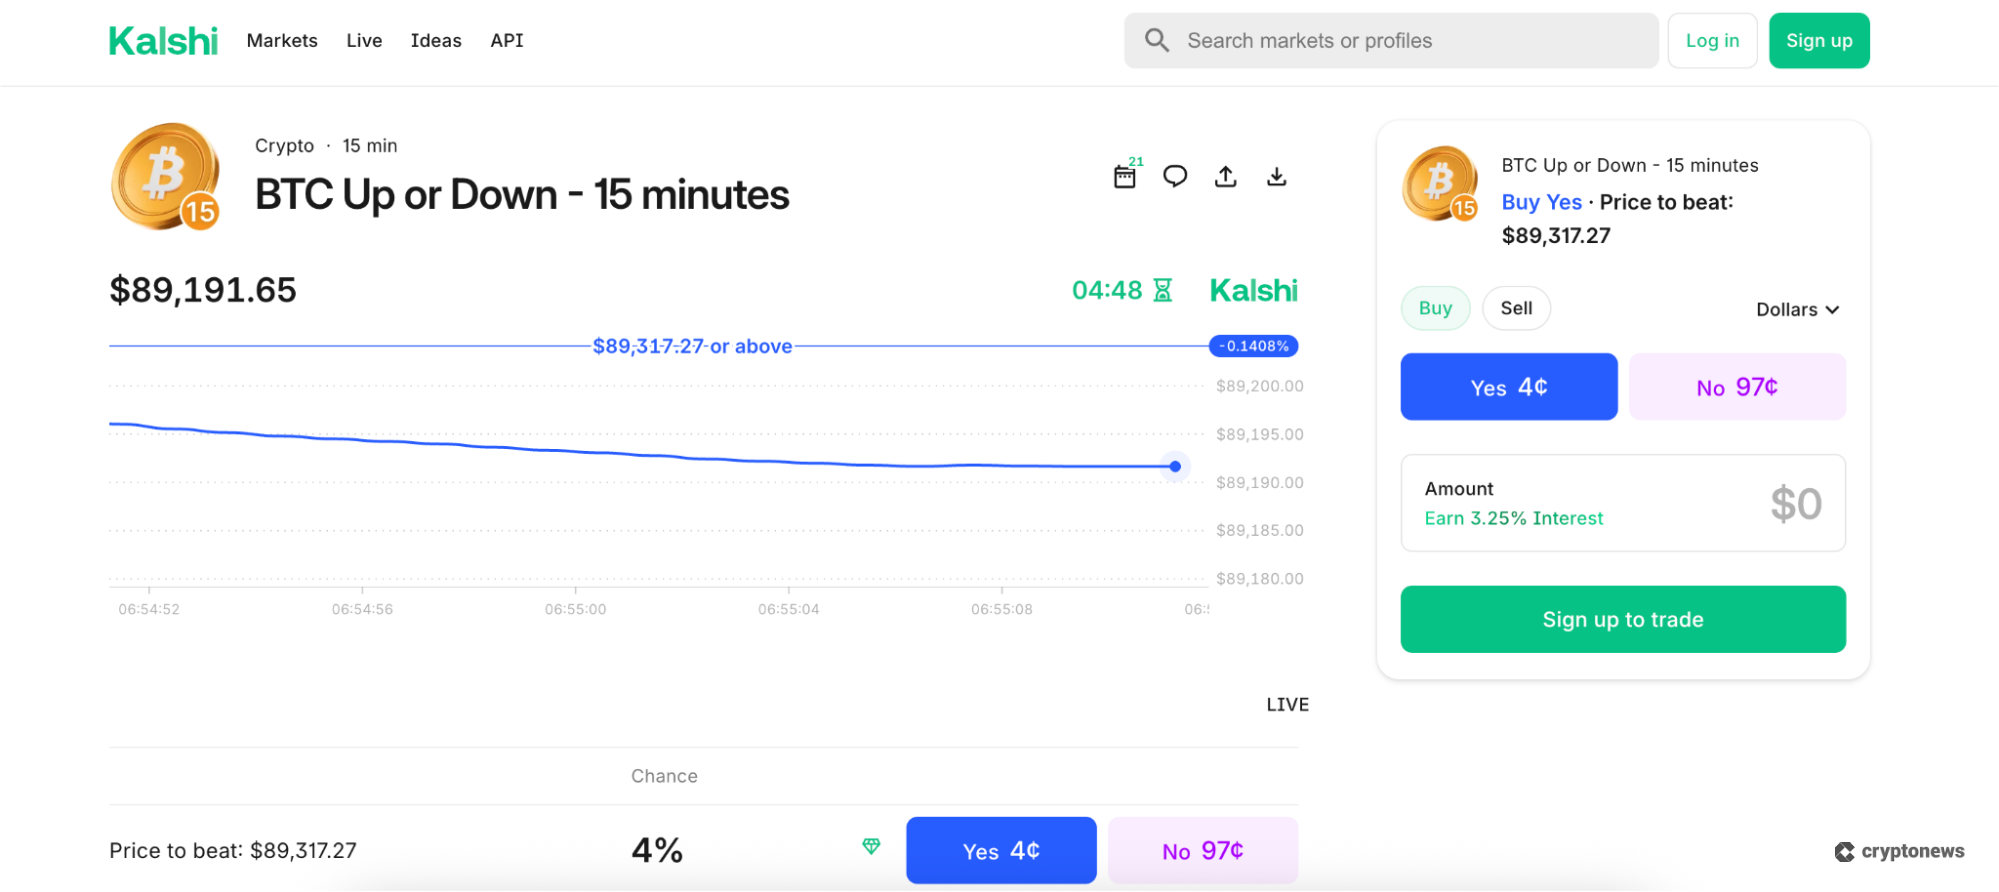The width and height of the screenshot is (1999, 892).
Task: Click the -0.1408% badge
Action: [1254, 346]
